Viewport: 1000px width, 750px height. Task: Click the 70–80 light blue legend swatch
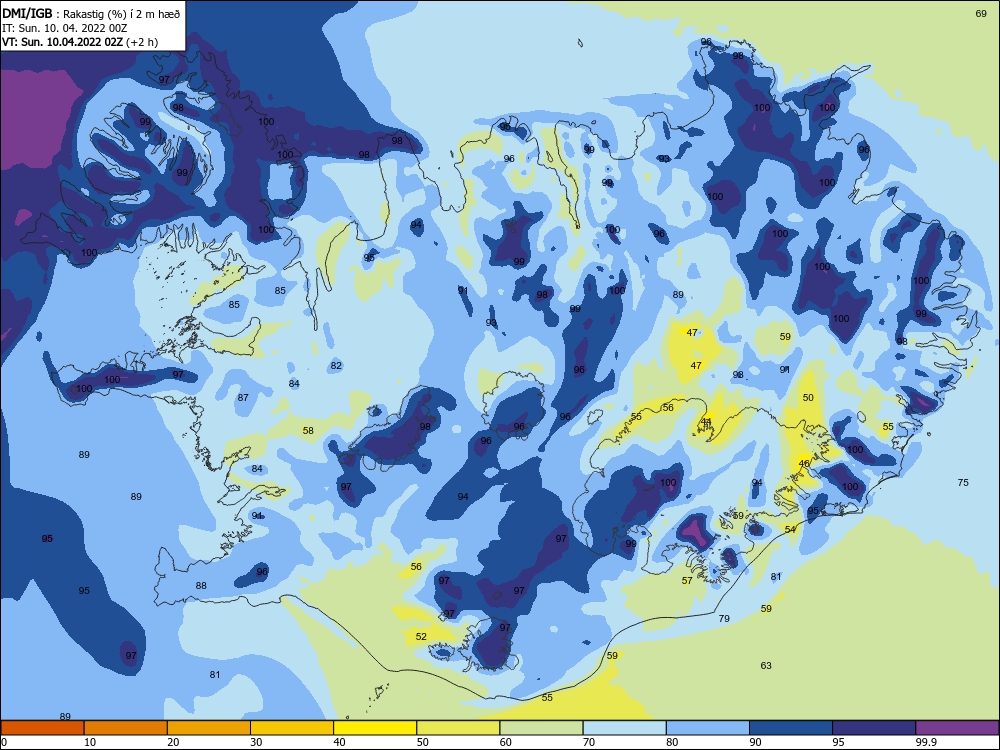click(x=624, y=728)
